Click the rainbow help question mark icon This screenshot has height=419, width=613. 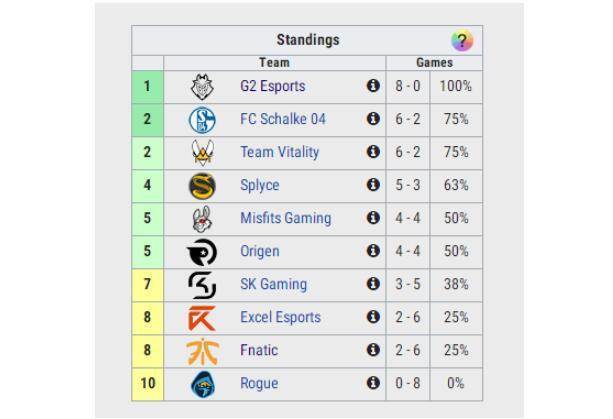pos(461,41)
